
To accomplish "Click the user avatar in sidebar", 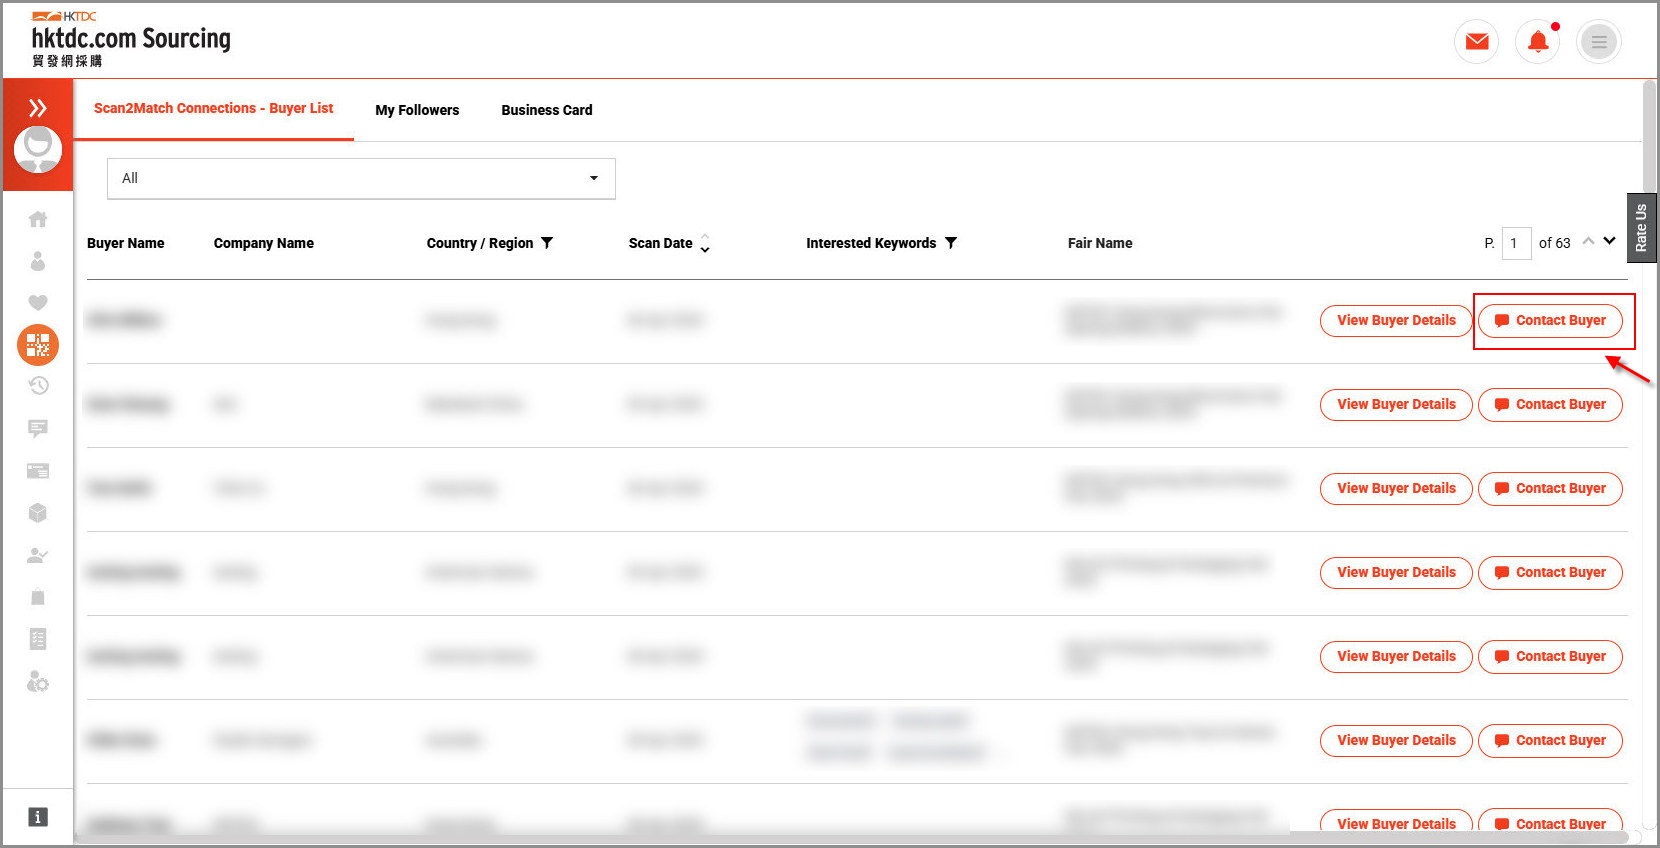I will 38,150.
